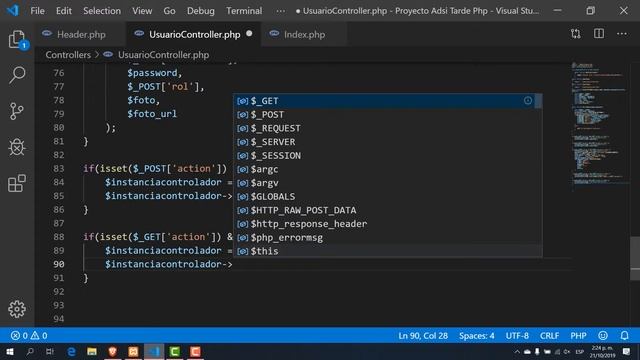Click the suggestion list scrollbar
640x360 pixels.
click(538, 101)
